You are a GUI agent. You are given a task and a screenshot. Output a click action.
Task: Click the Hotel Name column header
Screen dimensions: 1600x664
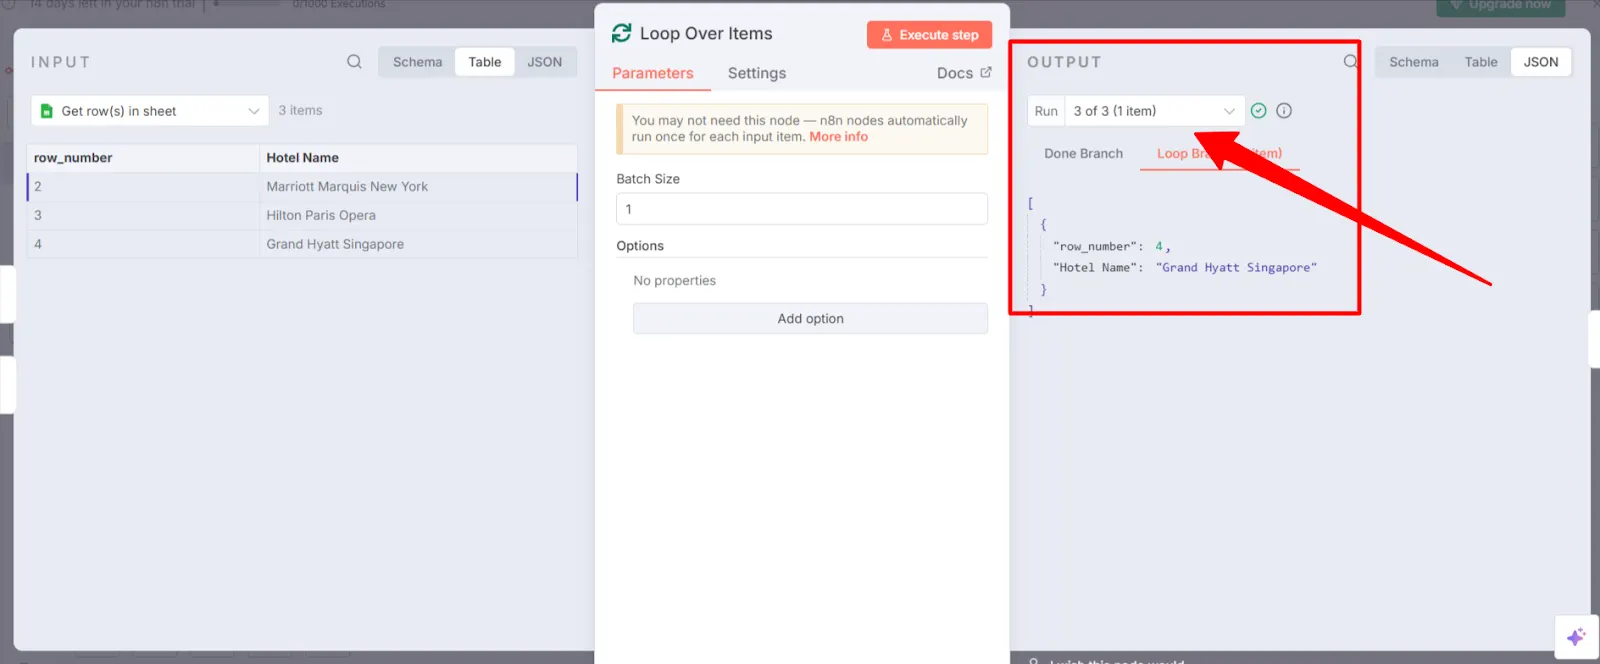[418, 158]
